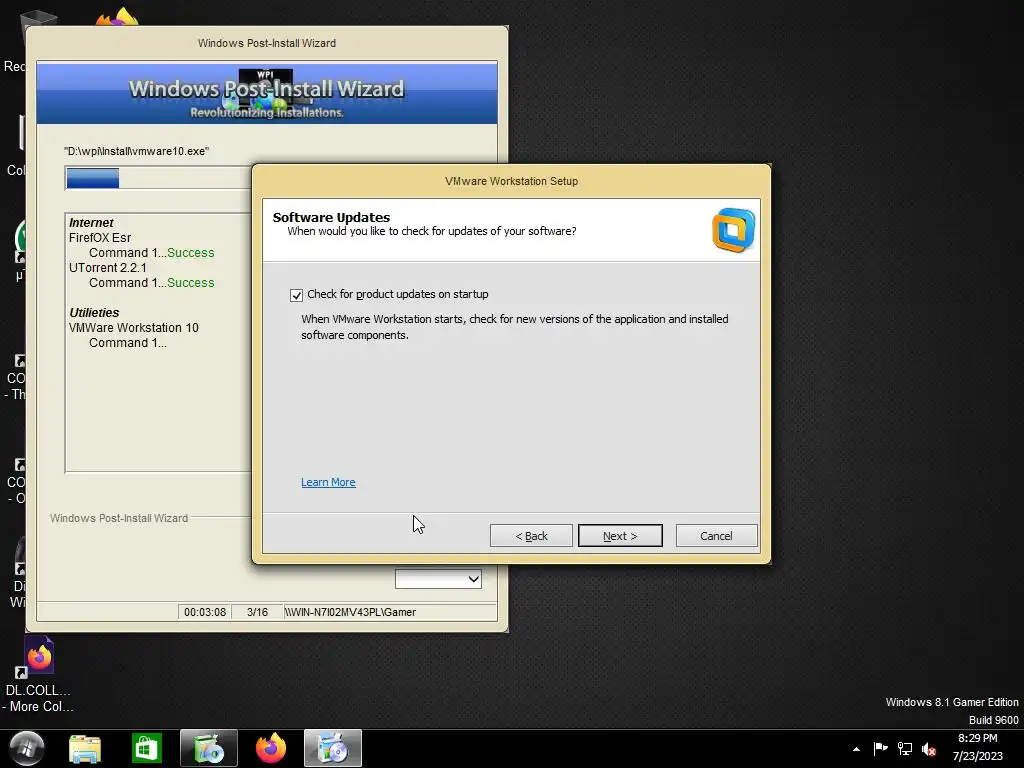
Task: Click the Utilieties category heading
Action: 94,313
